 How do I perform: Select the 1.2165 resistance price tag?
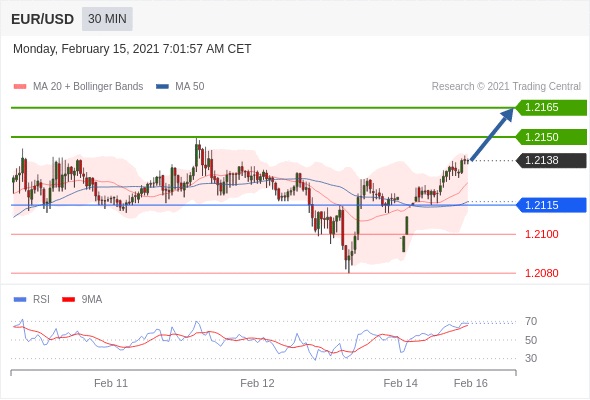551,107
